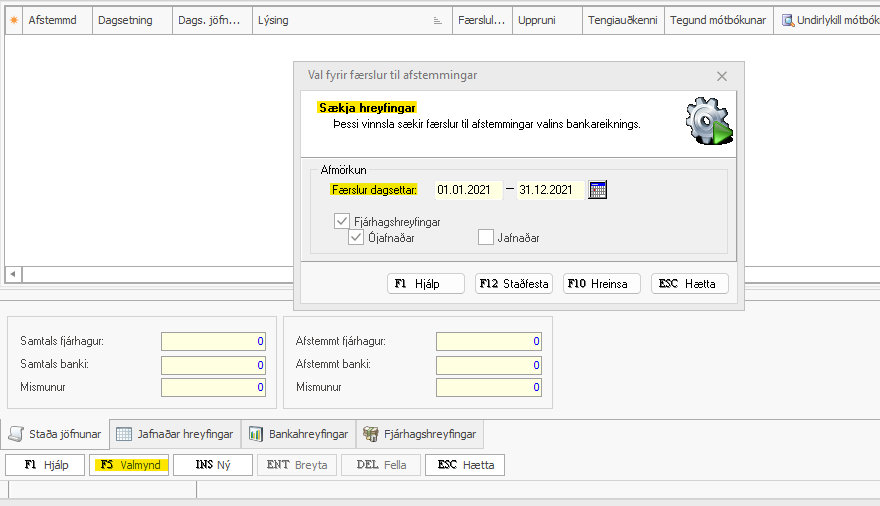Screen dimensions: 880x506
Task: Open the Jafnaðar hreyfingar tab
Action: (175, 434)
